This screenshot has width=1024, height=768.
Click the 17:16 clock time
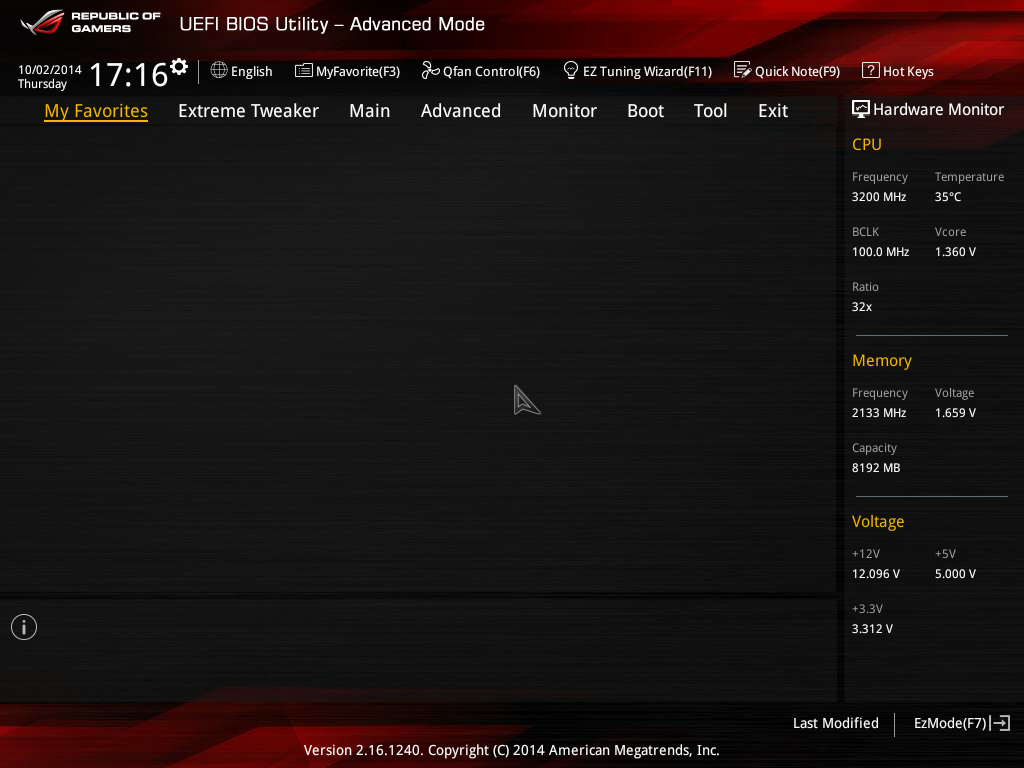click(128, 75)
